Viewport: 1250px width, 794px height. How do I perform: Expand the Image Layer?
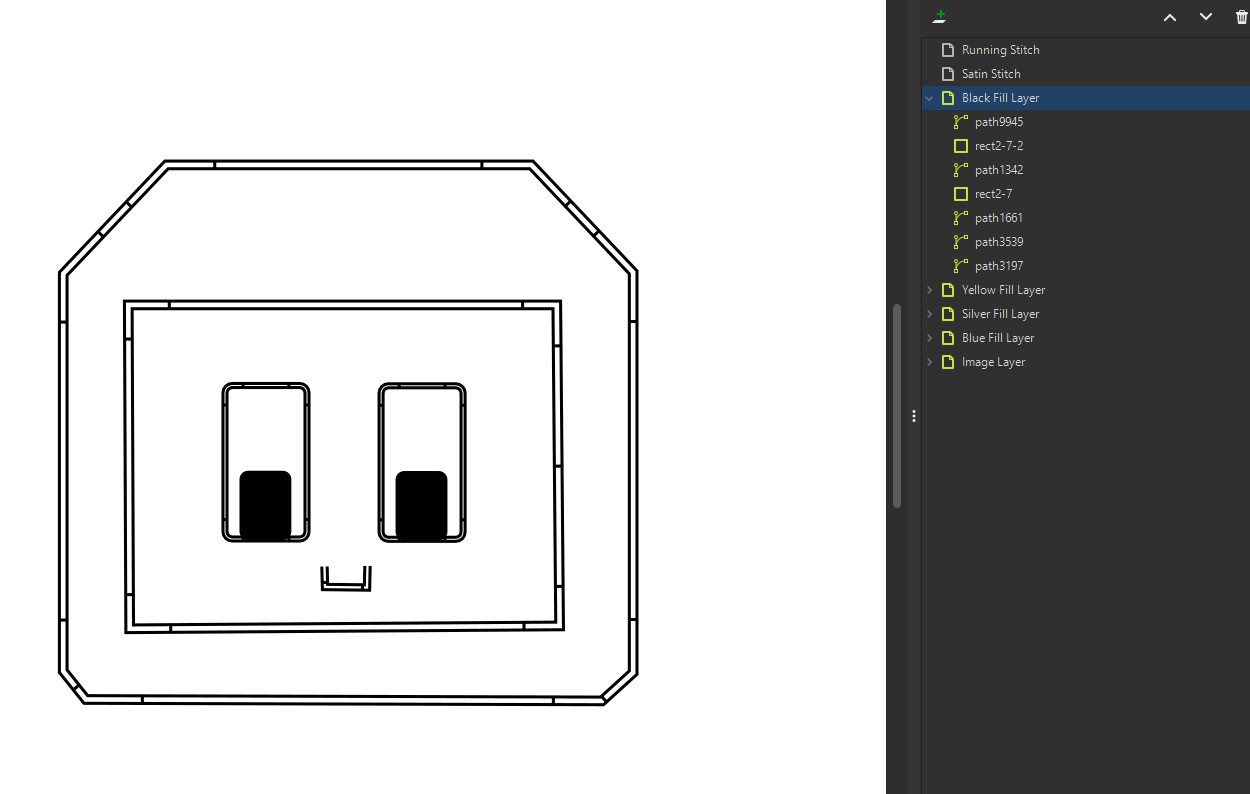coord(929,362)
